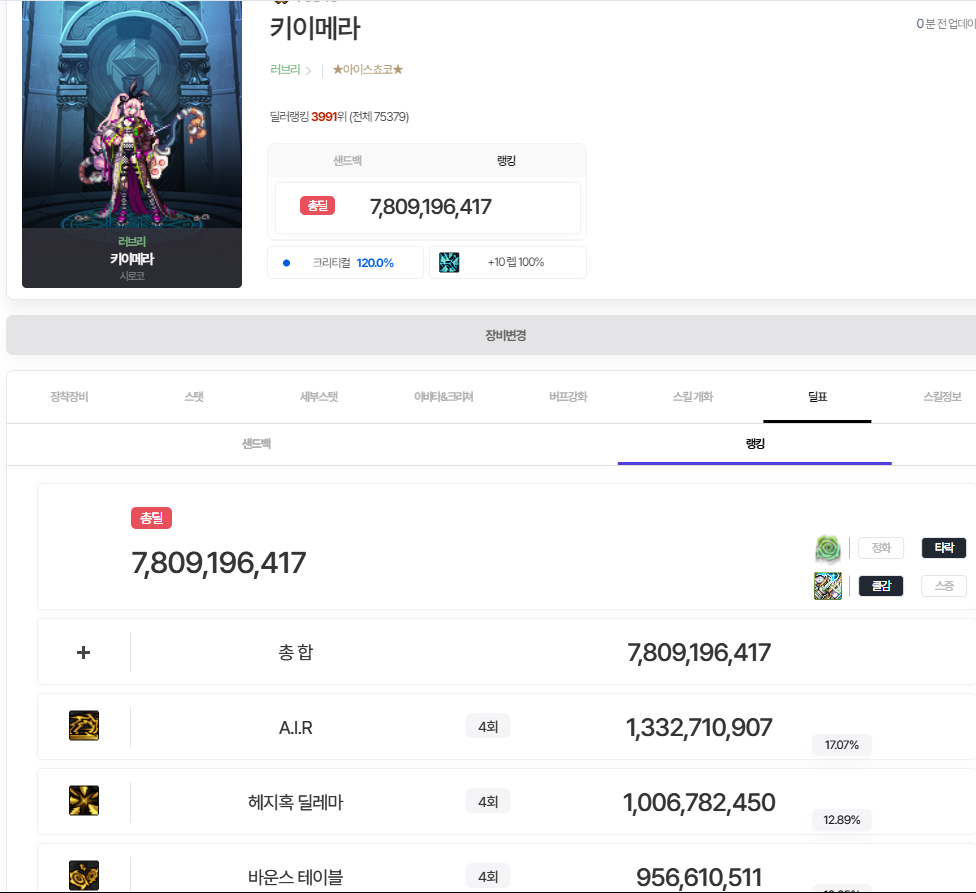Viewport: 976px width, 893px height.
Task: Select the 타락 option toggle
Action: click(x=944, y=548)
